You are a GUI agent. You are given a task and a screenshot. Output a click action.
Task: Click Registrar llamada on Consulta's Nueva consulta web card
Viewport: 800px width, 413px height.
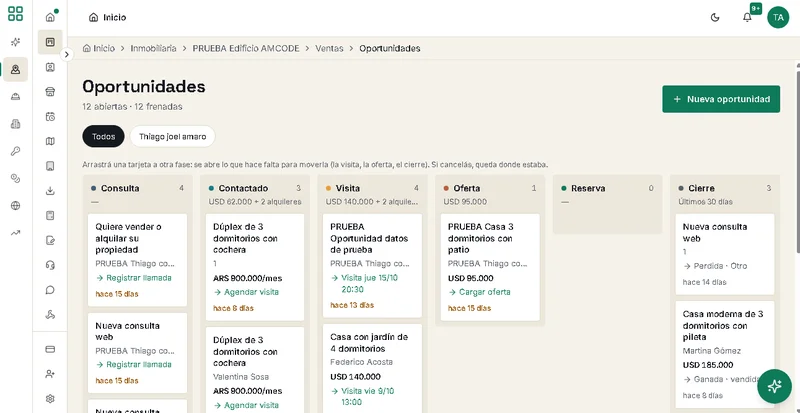point(134,365)
